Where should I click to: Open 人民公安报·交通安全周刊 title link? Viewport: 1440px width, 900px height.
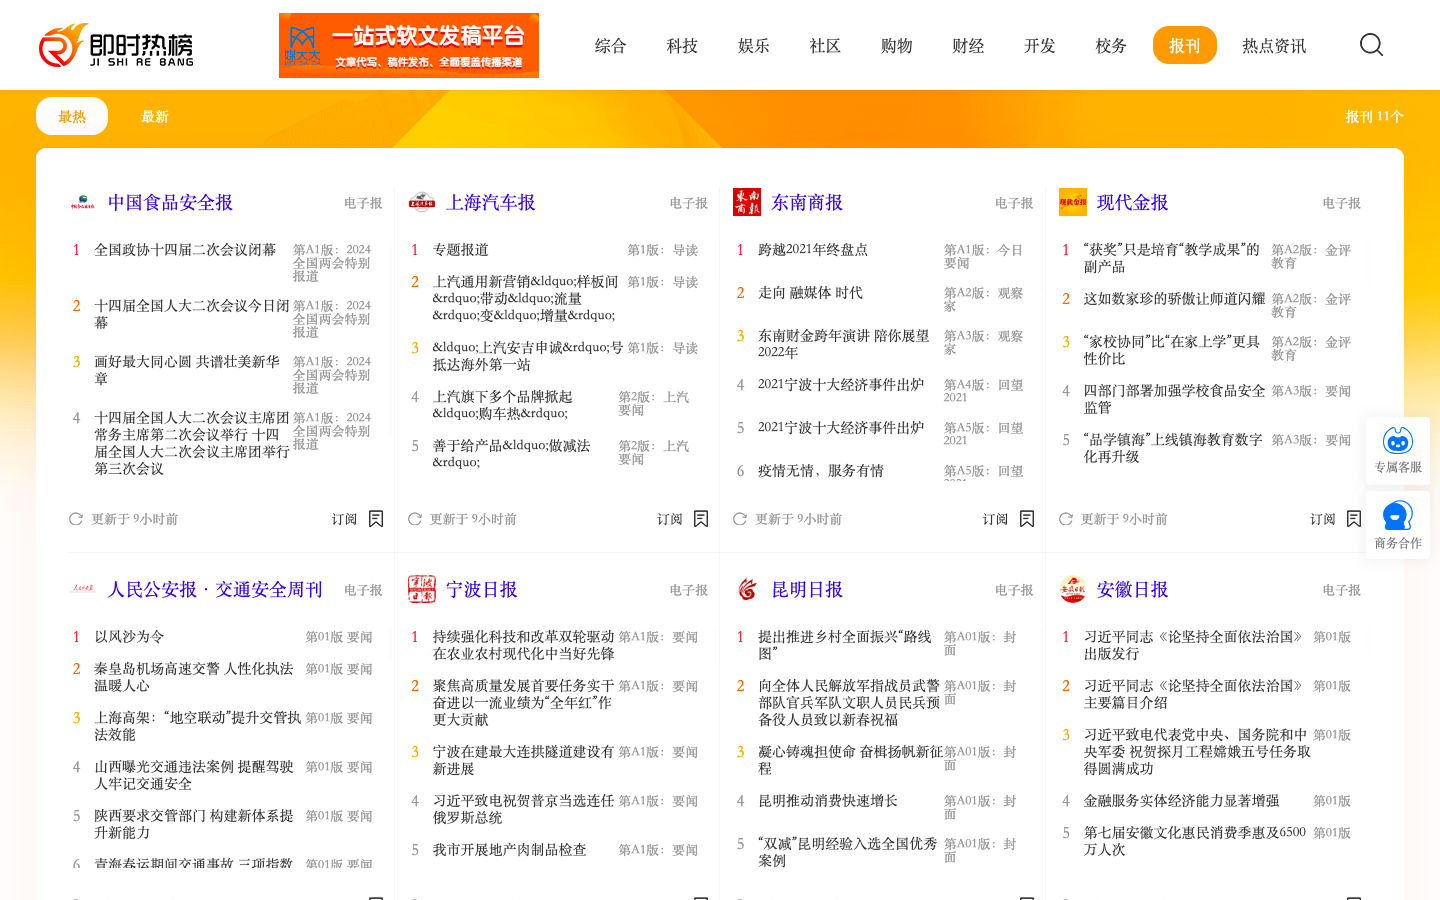215,589
